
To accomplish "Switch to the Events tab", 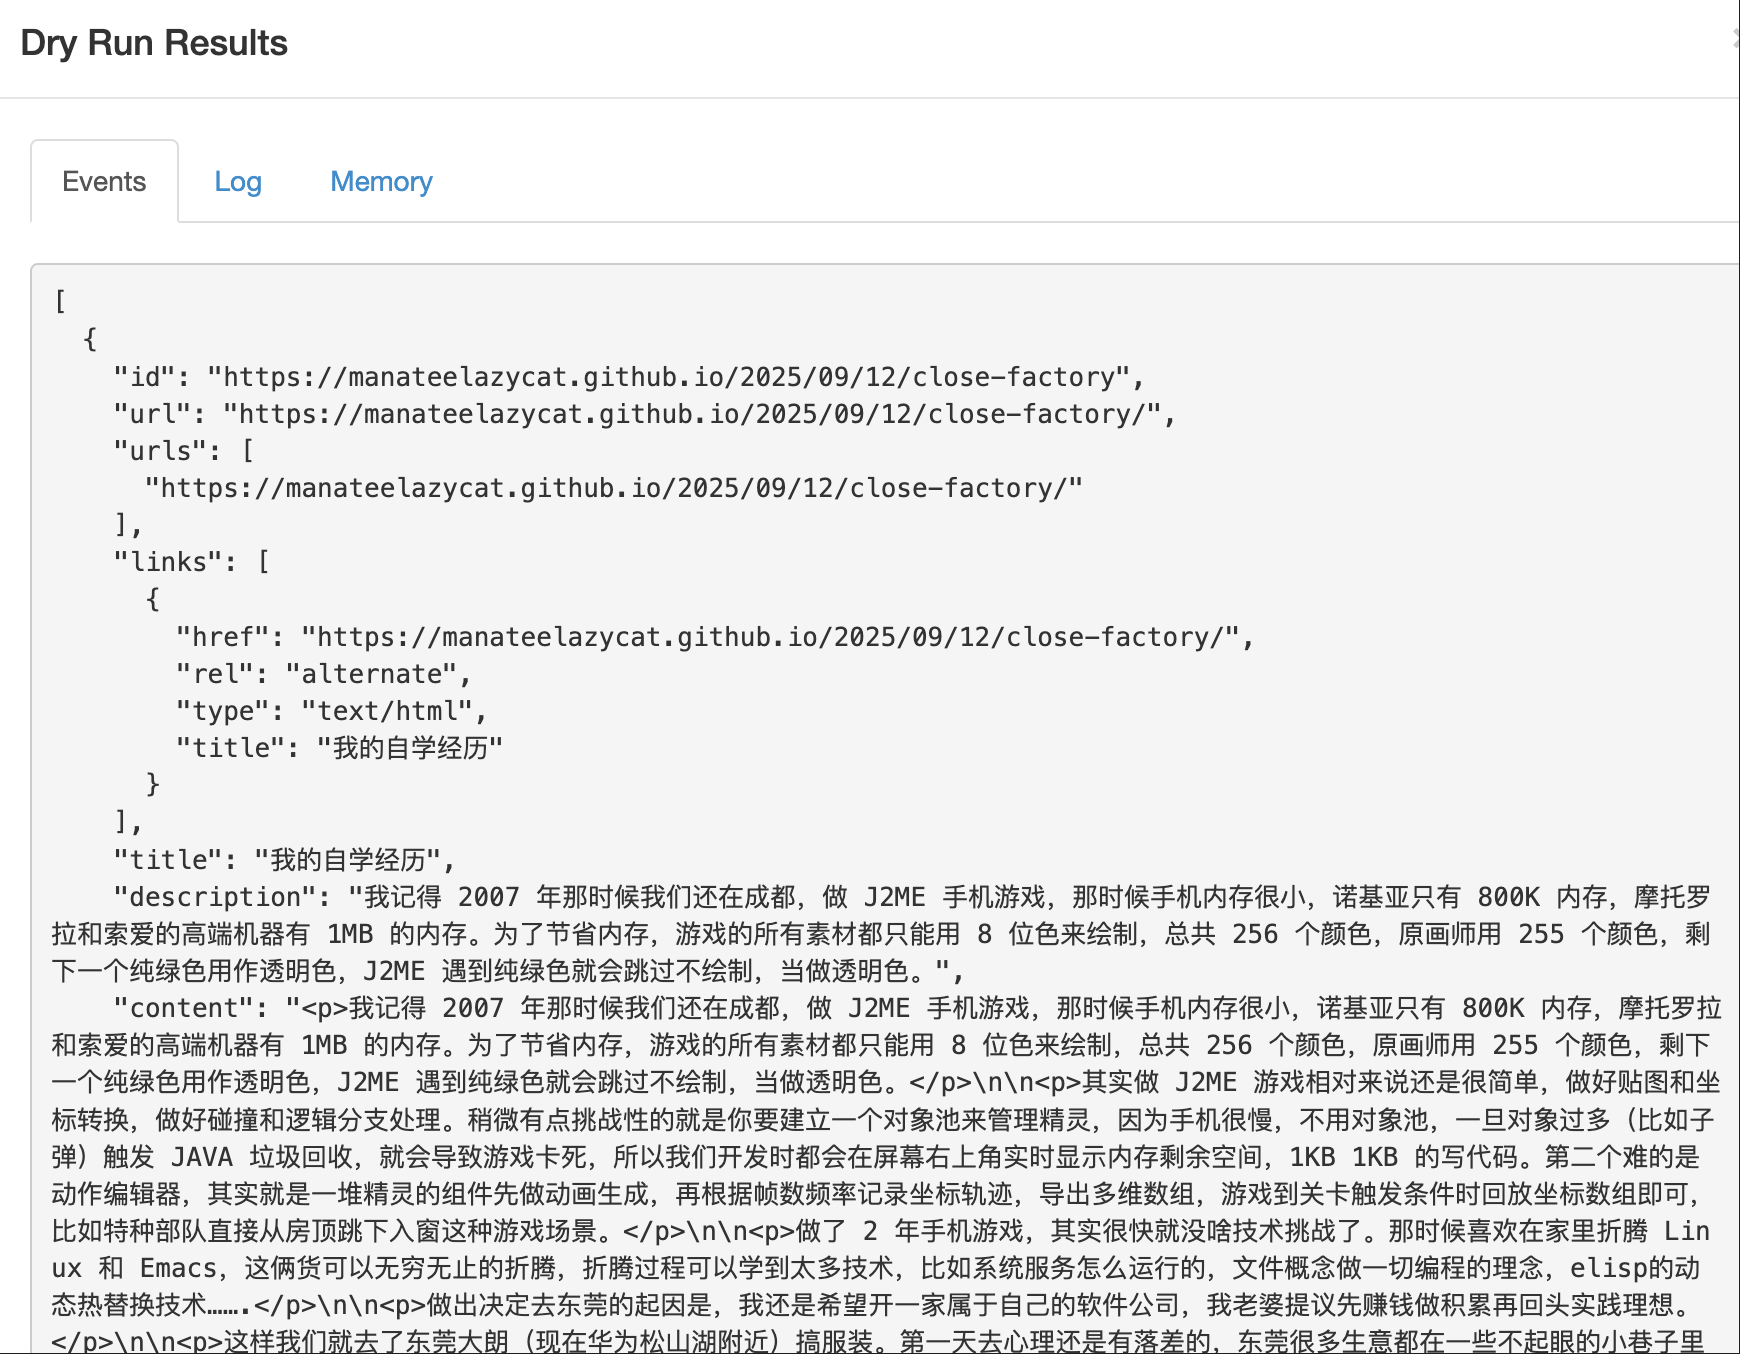I will click(x=104, y=181).
